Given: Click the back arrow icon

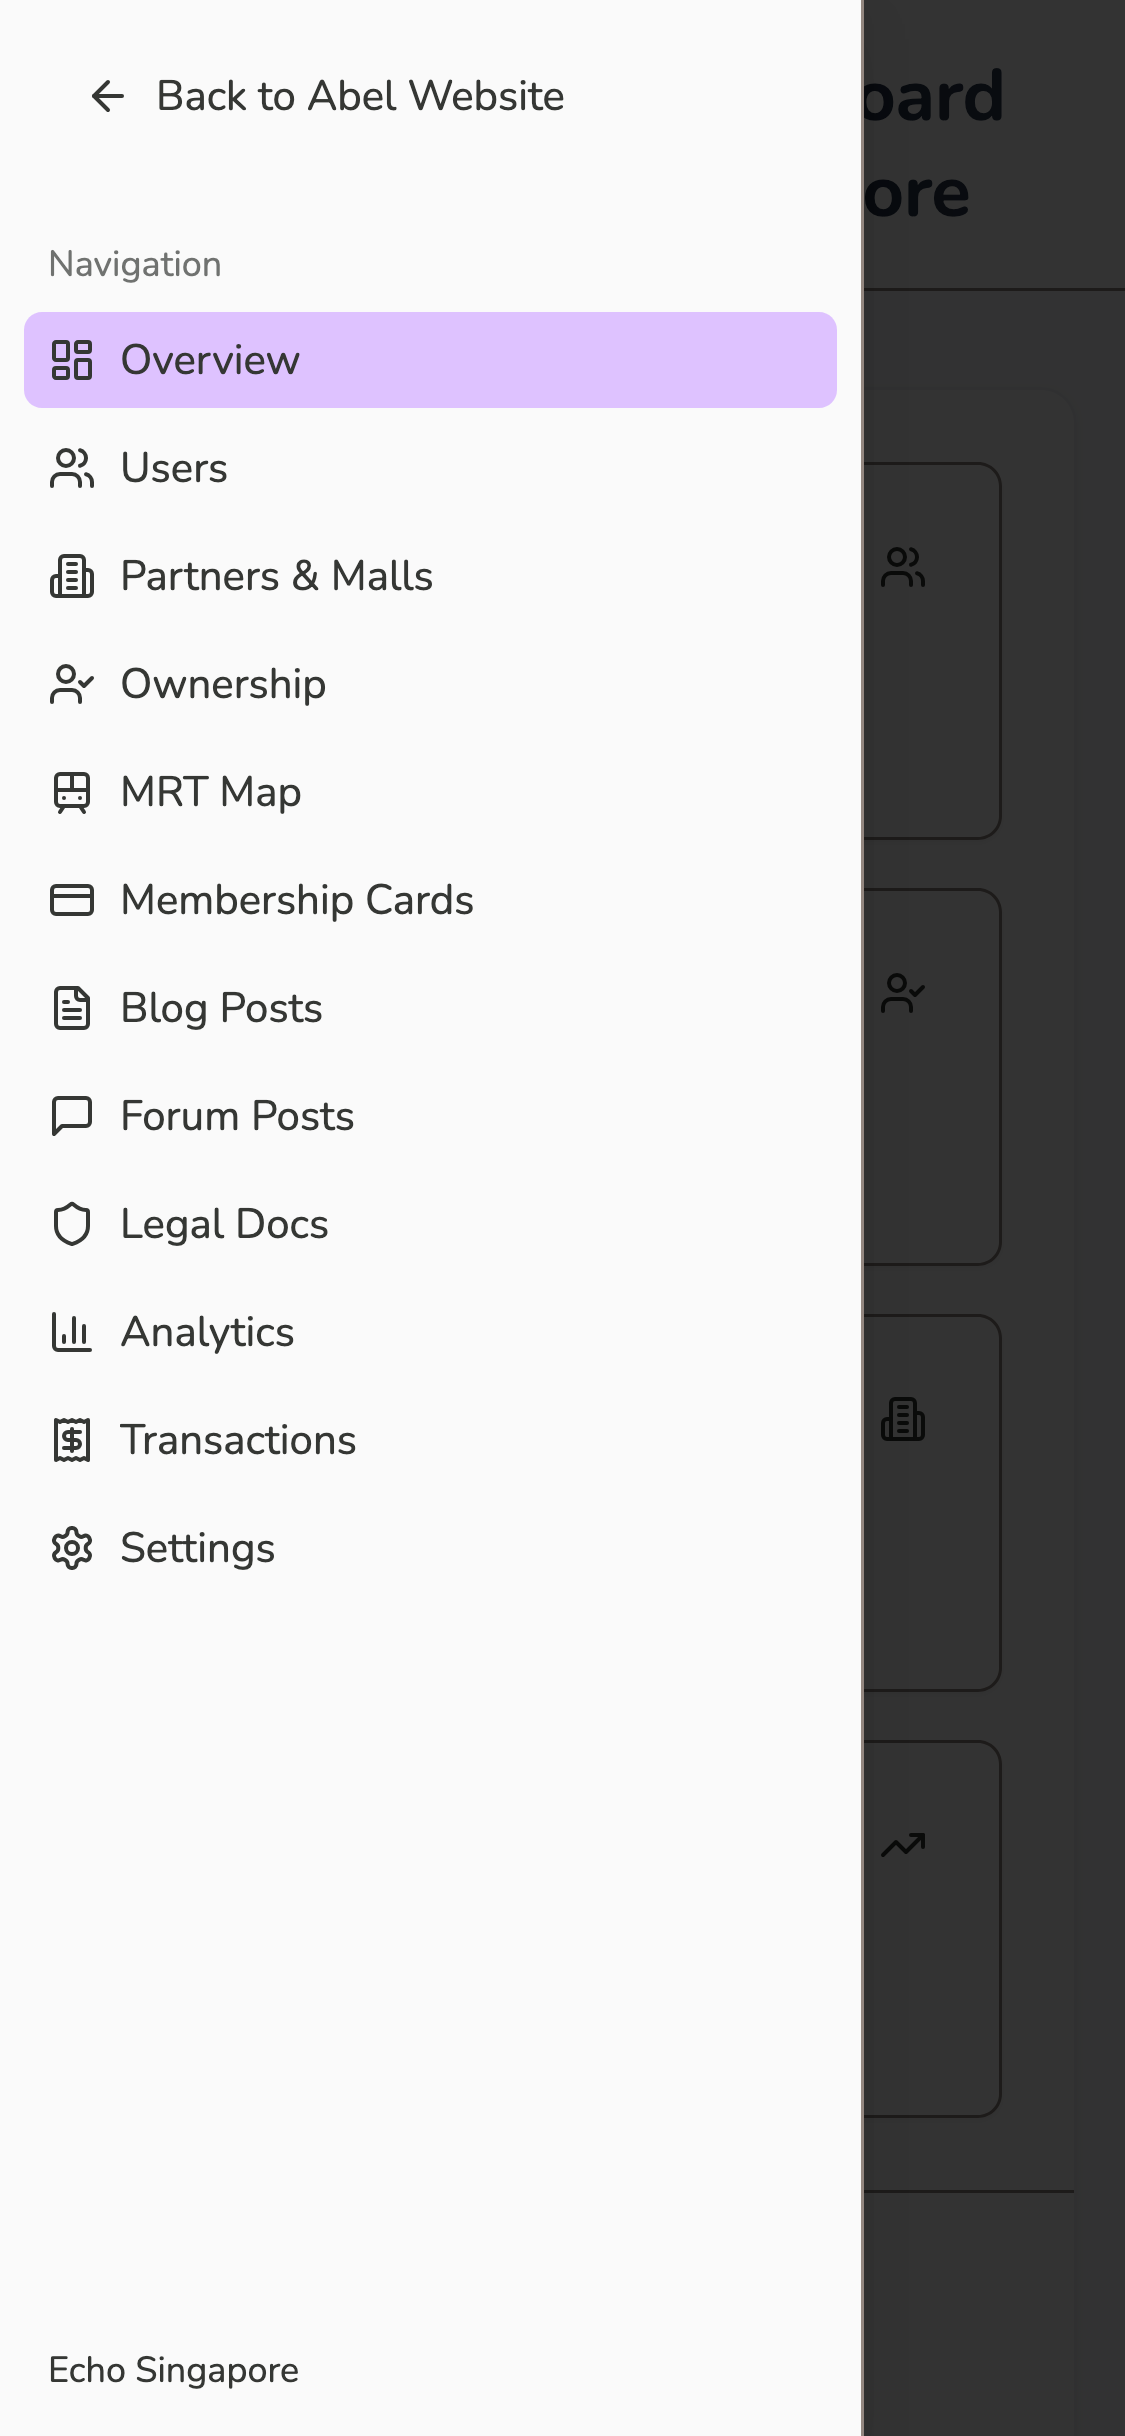Looking at the screenshot, I should tap(108, 96).
